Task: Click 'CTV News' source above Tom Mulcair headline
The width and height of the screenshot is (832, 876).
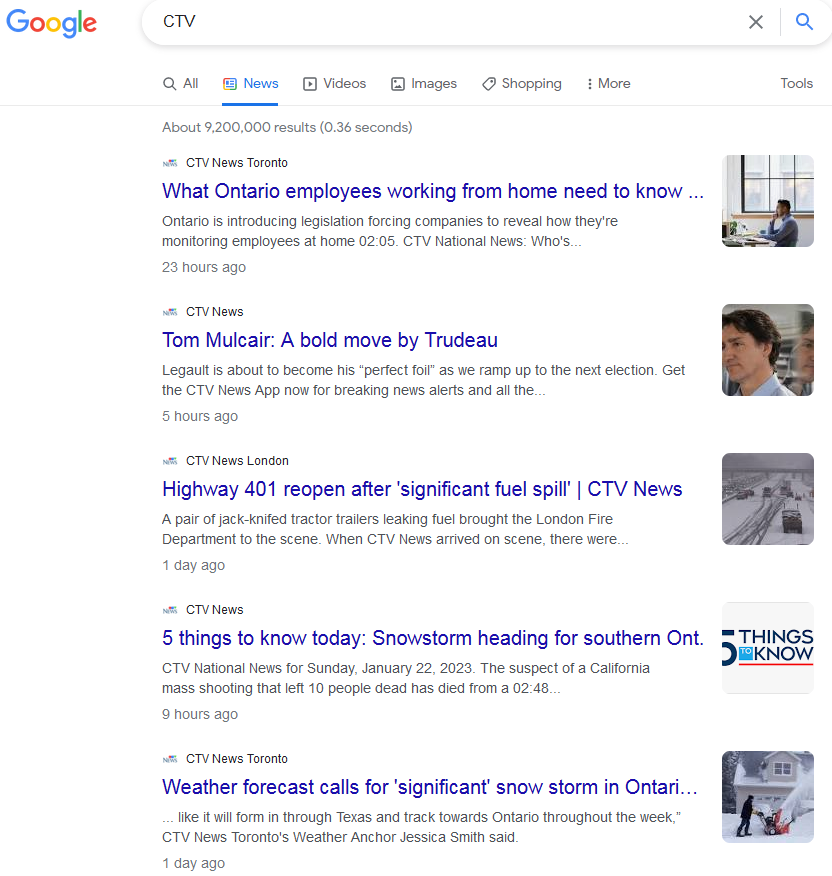Action: click(215, 312)
